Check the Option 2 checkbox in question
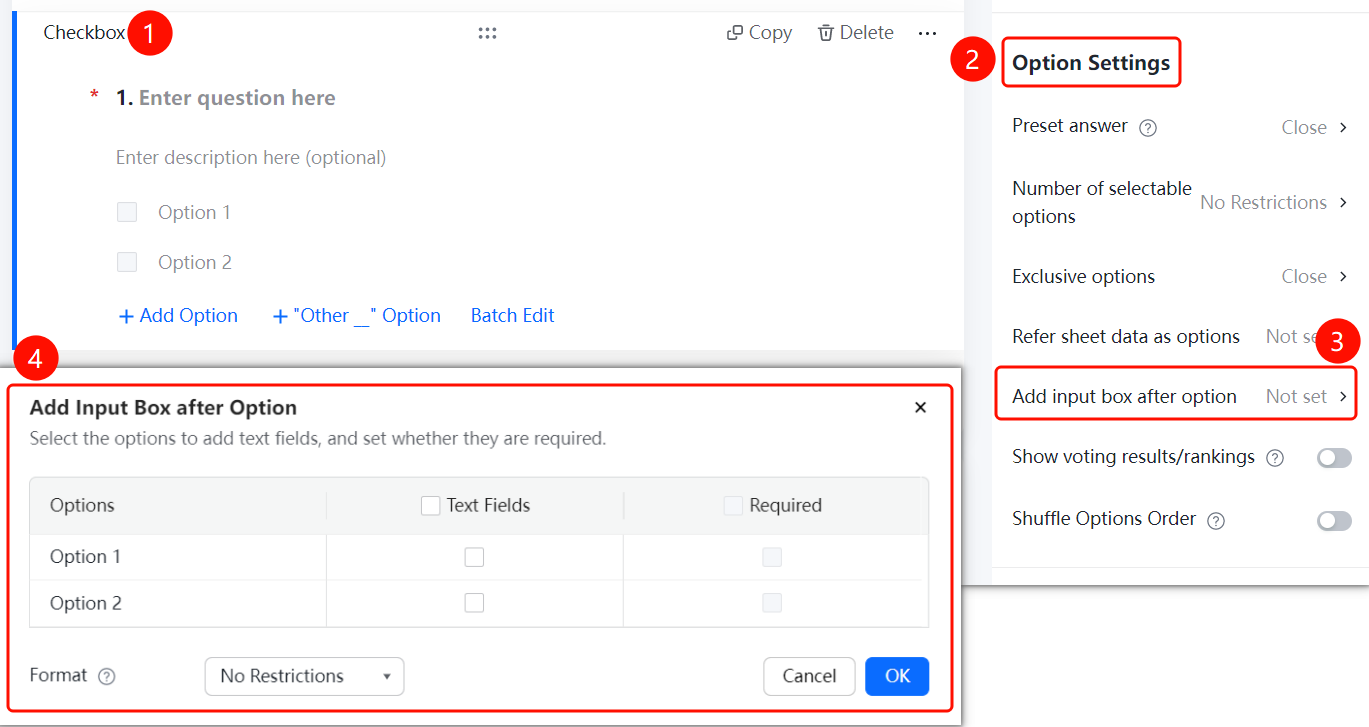The width and height of the screenshot is (1369, 727). tap(127, 262)
